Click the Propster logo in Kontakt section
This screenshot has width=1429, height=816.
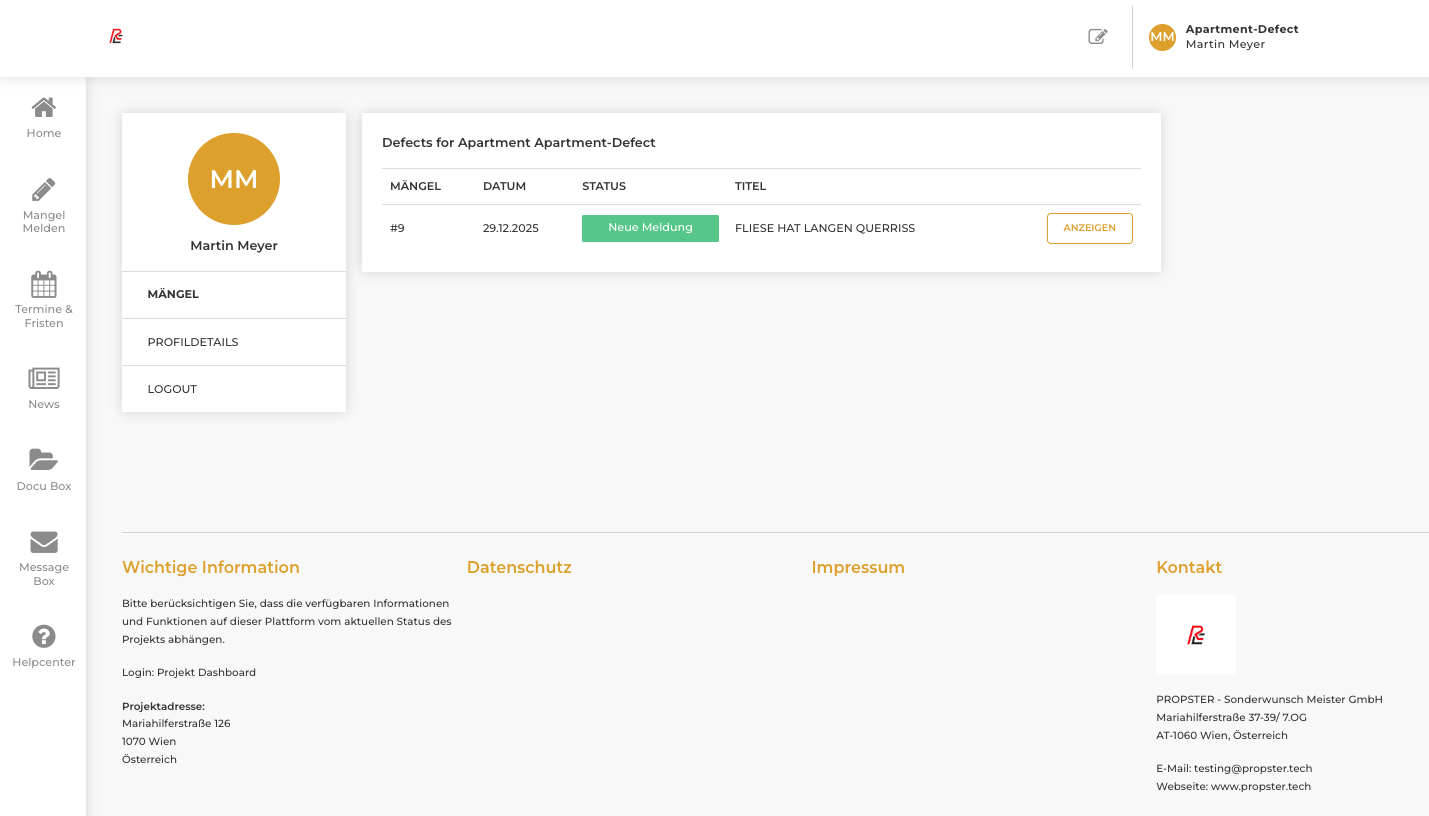coord(1196,635)
